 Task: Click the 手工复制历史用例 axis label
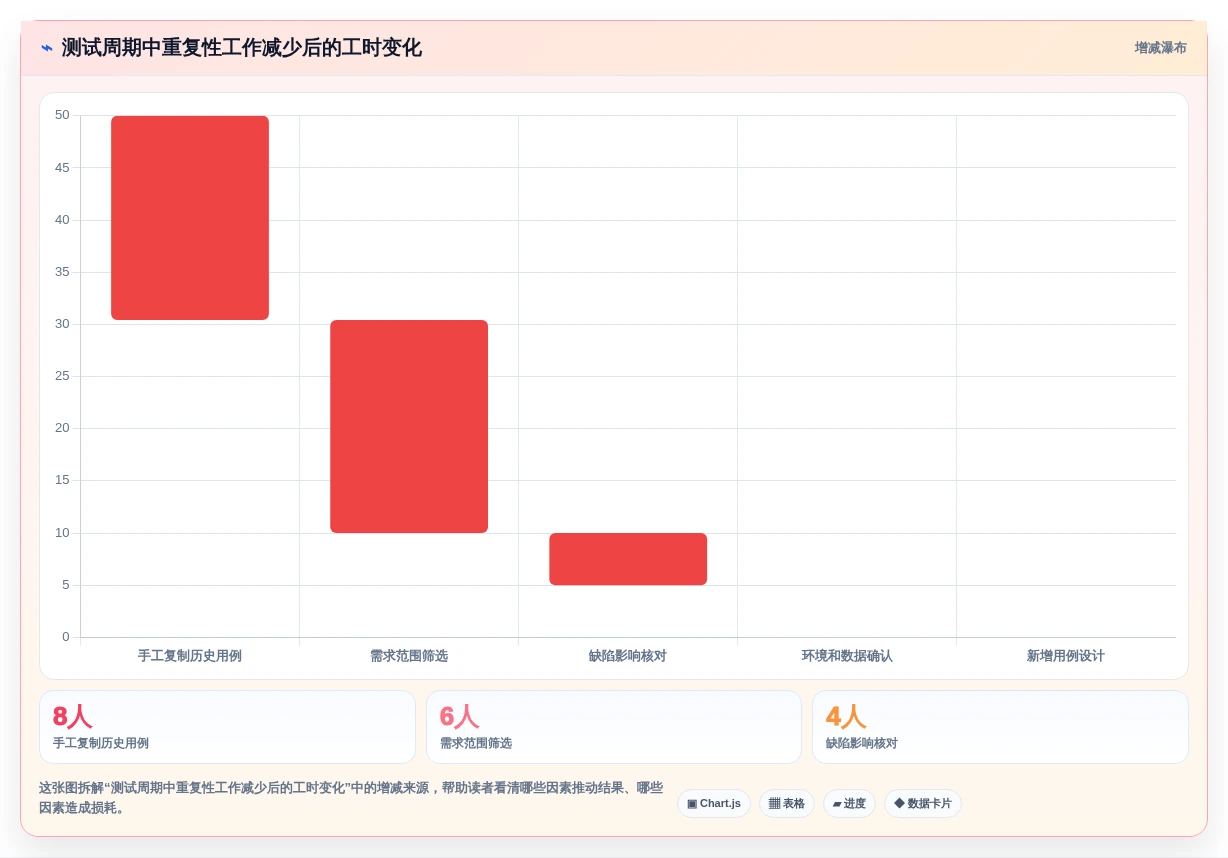coord(190,656)
